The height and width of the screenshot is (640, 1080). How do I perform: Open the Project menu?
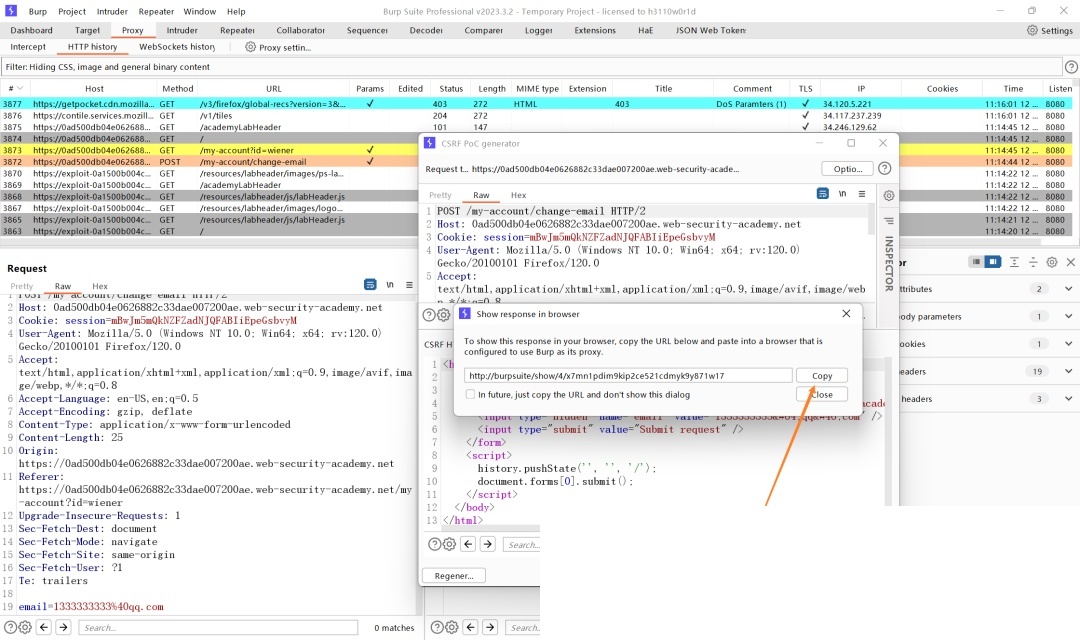[72, 12]
